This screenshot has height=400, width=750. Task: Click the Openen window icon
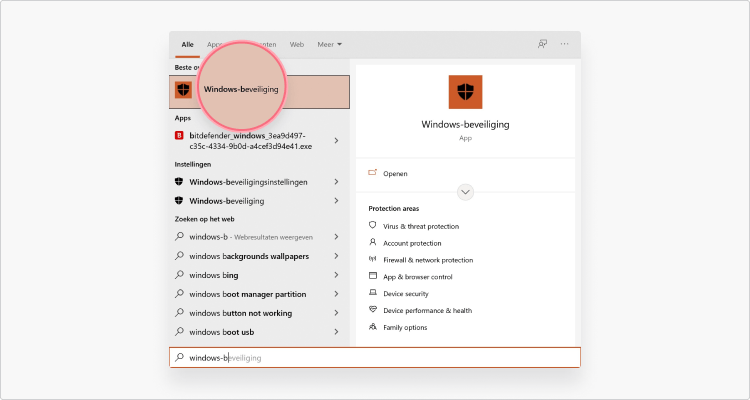point(373,173)
